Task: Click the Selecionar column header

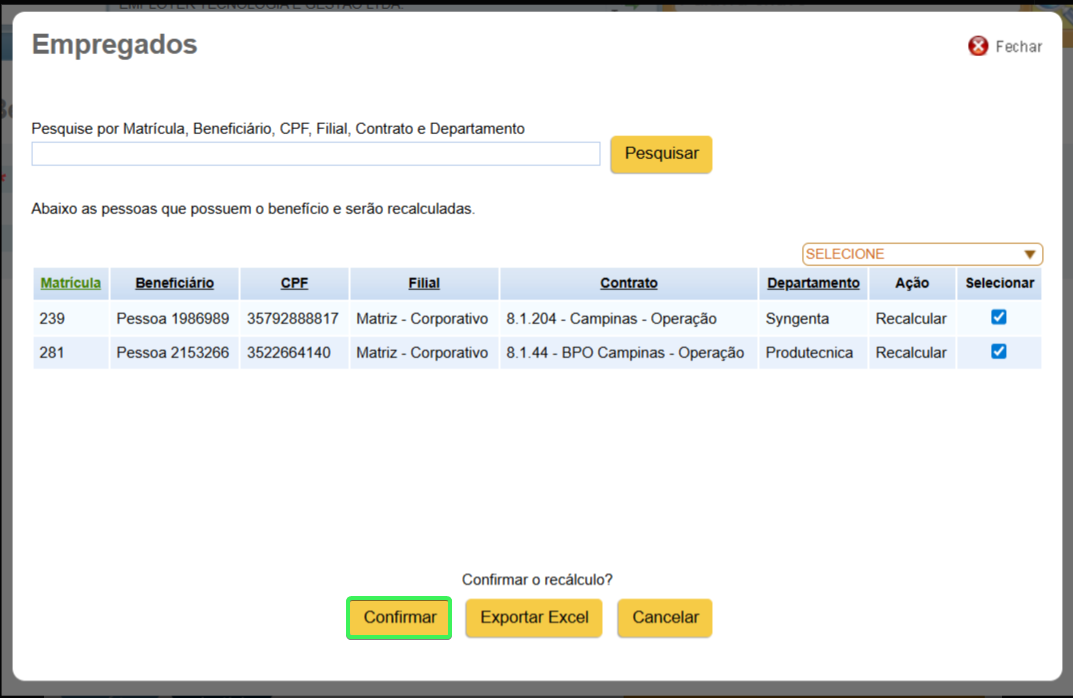Action: (1000, 283)
